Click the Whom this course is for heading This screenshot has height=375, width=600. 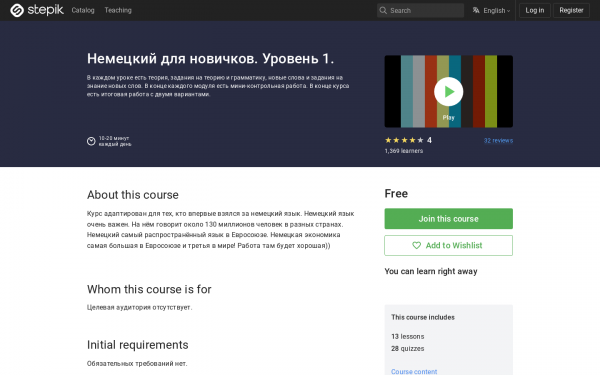point(149,289)
